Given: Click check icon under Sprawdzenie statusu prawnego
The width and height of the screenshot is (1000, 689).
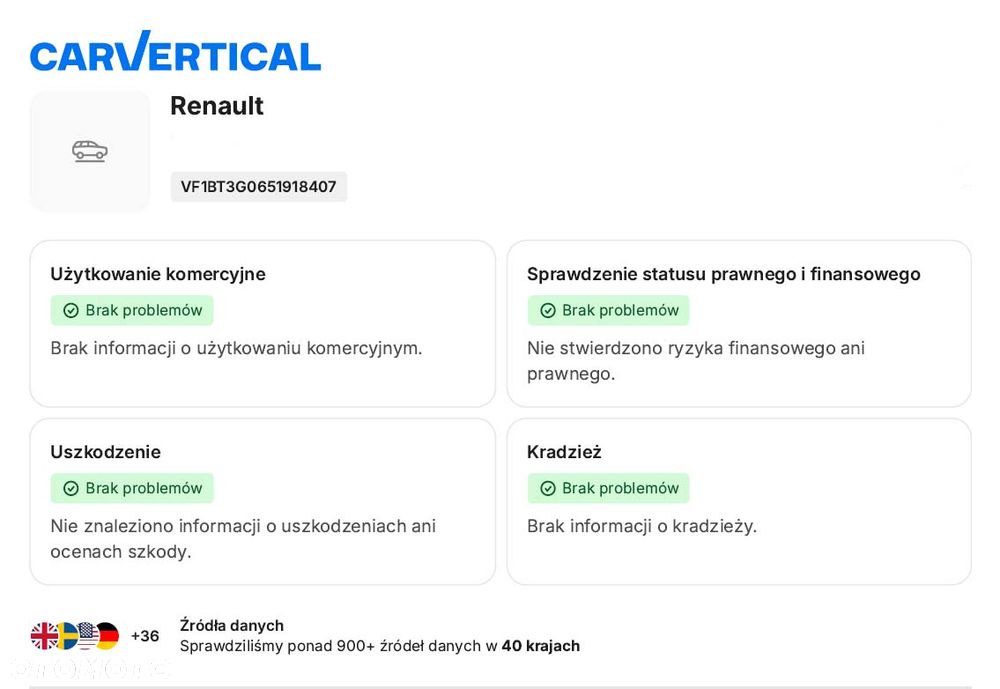Looking at the screenshot, I should [548, 311].
